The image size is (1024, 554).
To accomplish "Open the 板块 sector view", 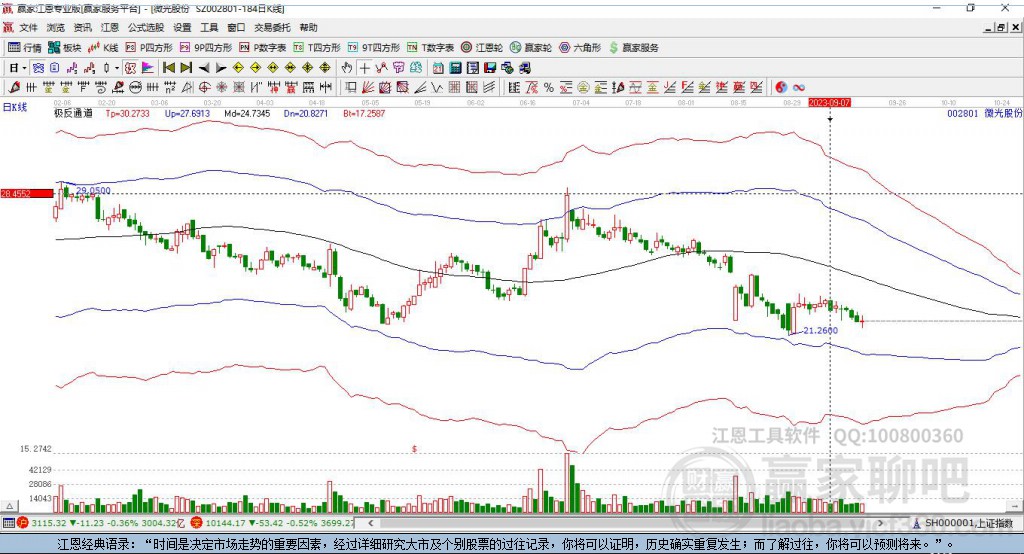I will point(64,48).
